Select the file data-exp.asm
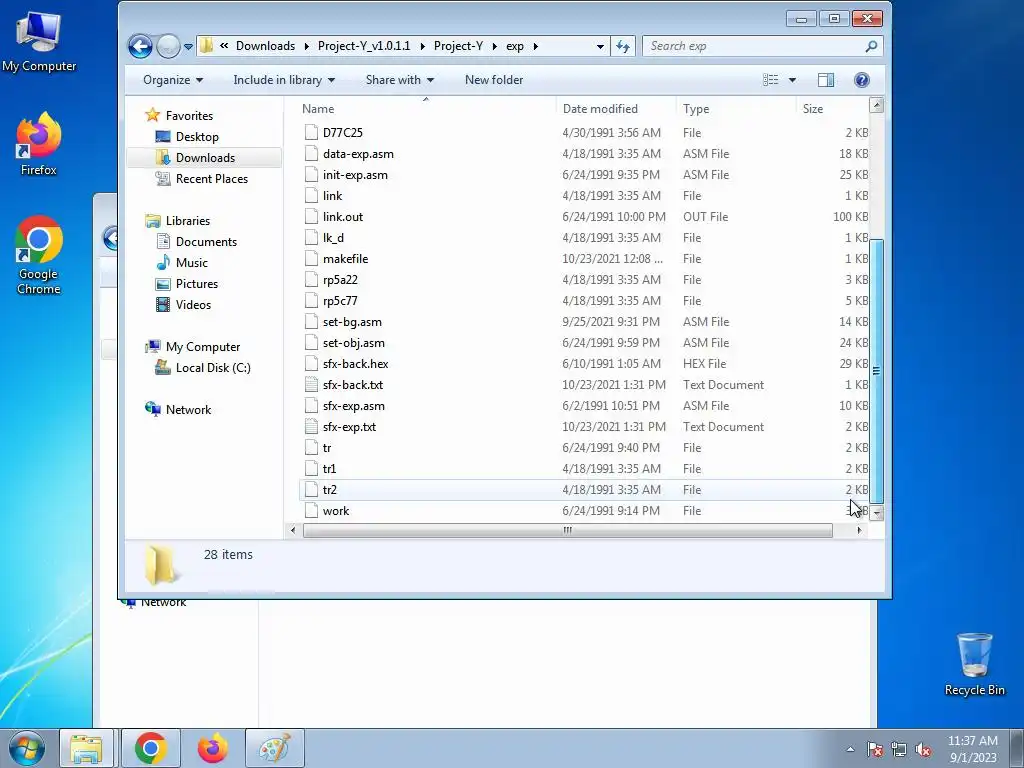This screenshot has width=1024, height=768. (x=358, y=153)
